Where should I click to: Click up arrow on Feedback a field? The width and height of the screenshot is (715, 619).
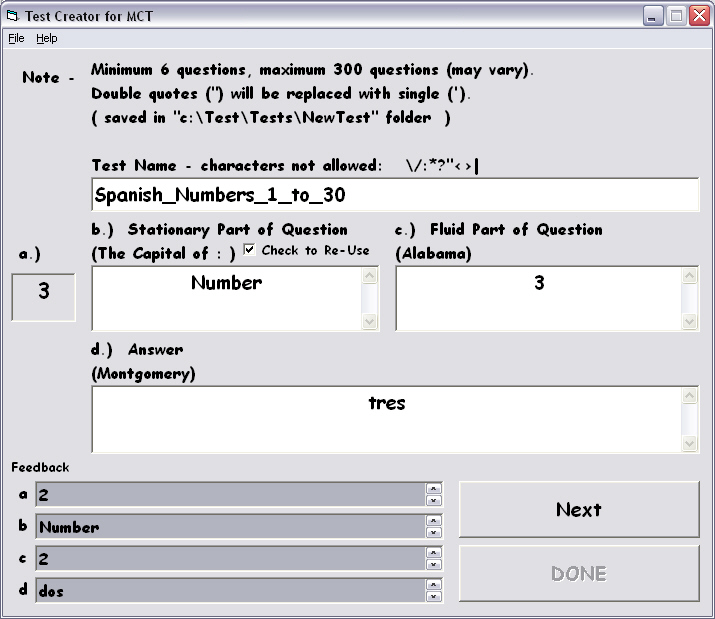tap(434, 489)
